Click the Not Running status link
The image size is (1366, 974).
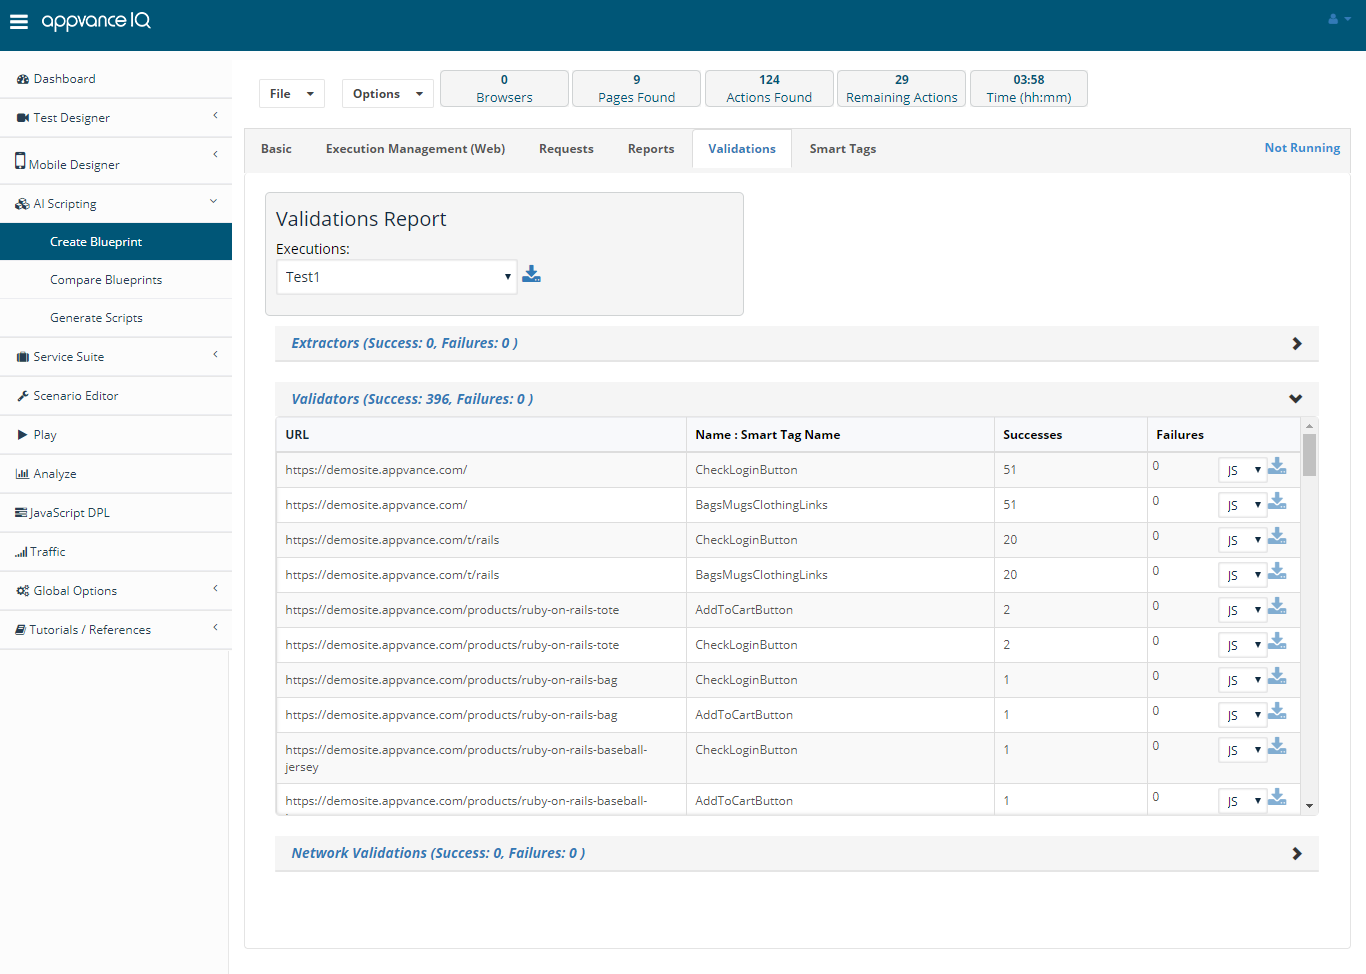click(x=1302, y=148)
